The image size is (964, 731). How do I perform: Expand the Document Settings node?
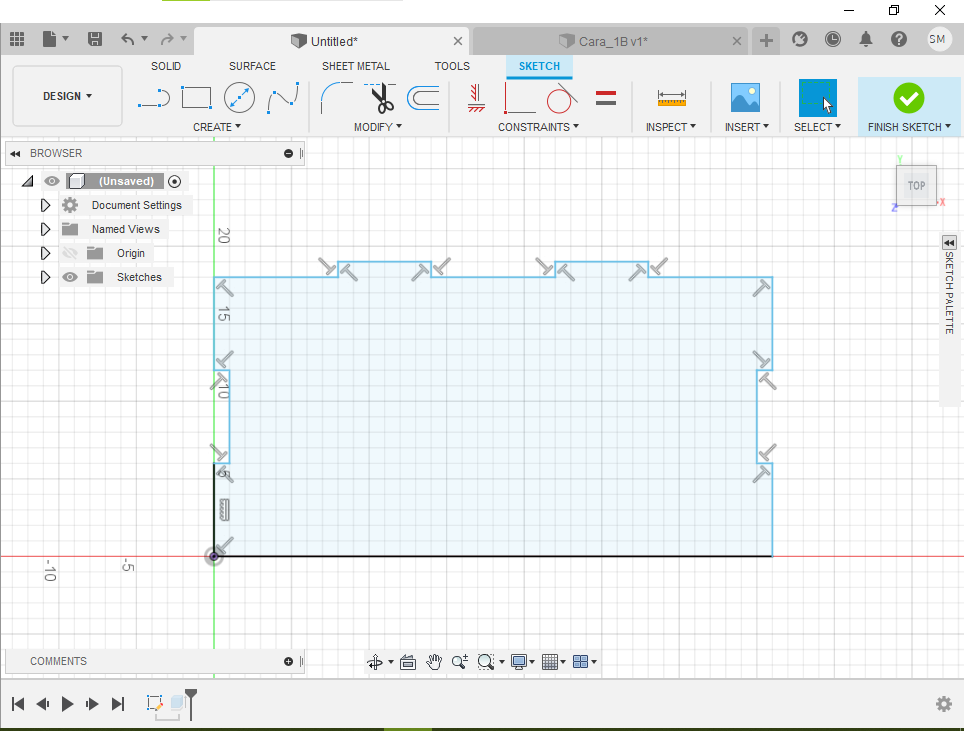[x=45, y=205]
